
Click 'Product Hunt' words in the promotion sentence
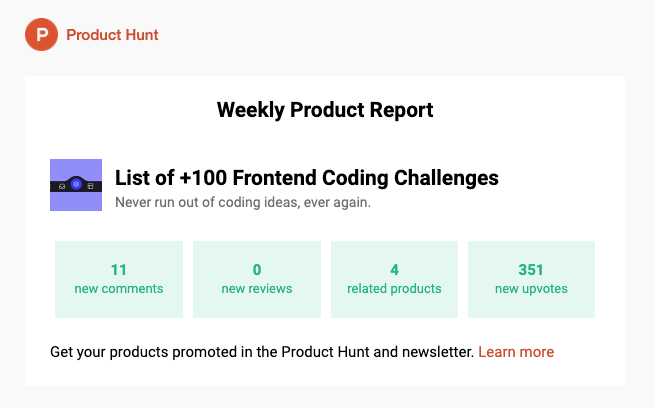[325, 352]
